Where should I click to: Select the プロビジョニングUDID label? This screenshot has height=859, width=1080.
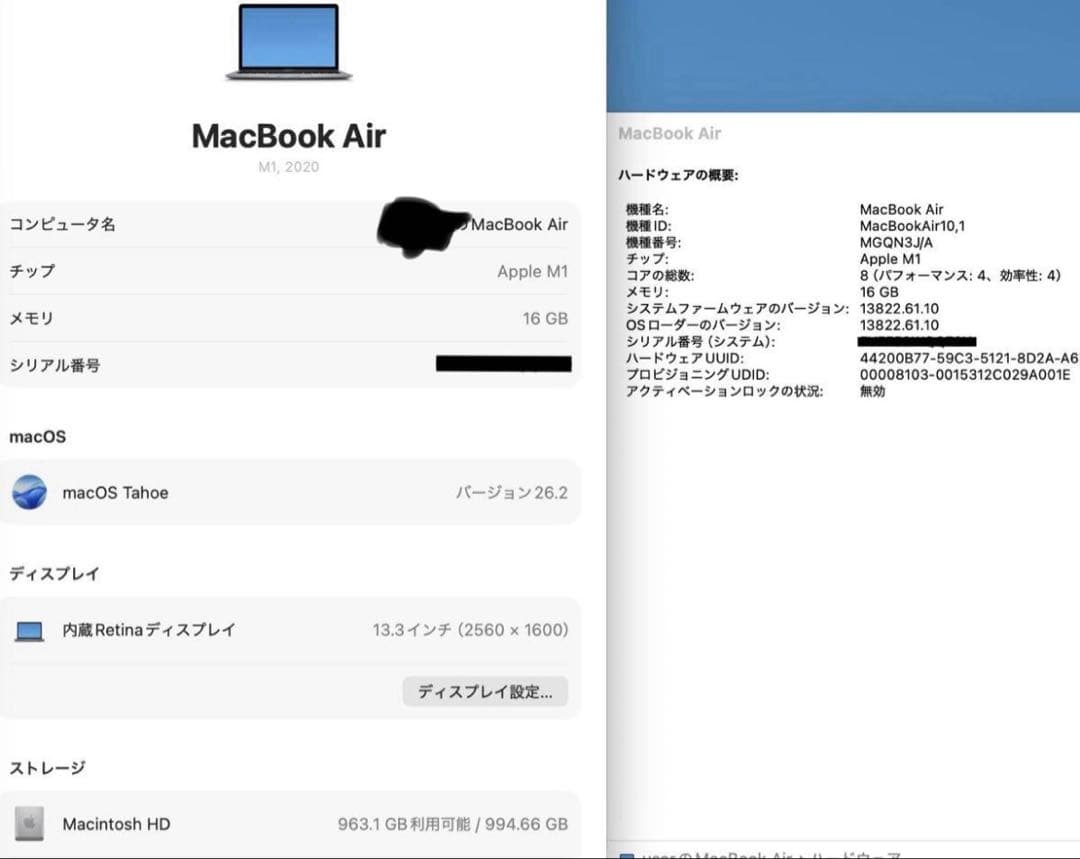coord(697,375)
